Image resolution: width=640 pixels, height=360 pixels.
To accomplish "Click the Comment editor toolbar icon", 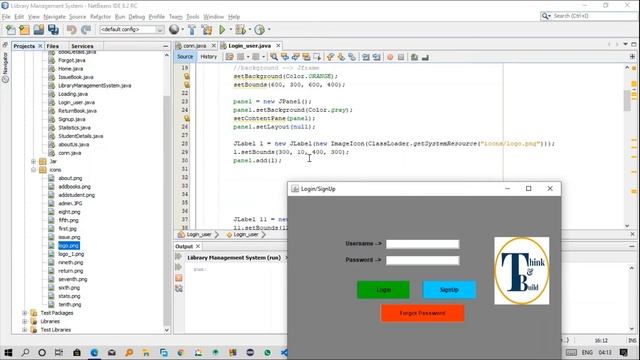I will tap(414, 57).
